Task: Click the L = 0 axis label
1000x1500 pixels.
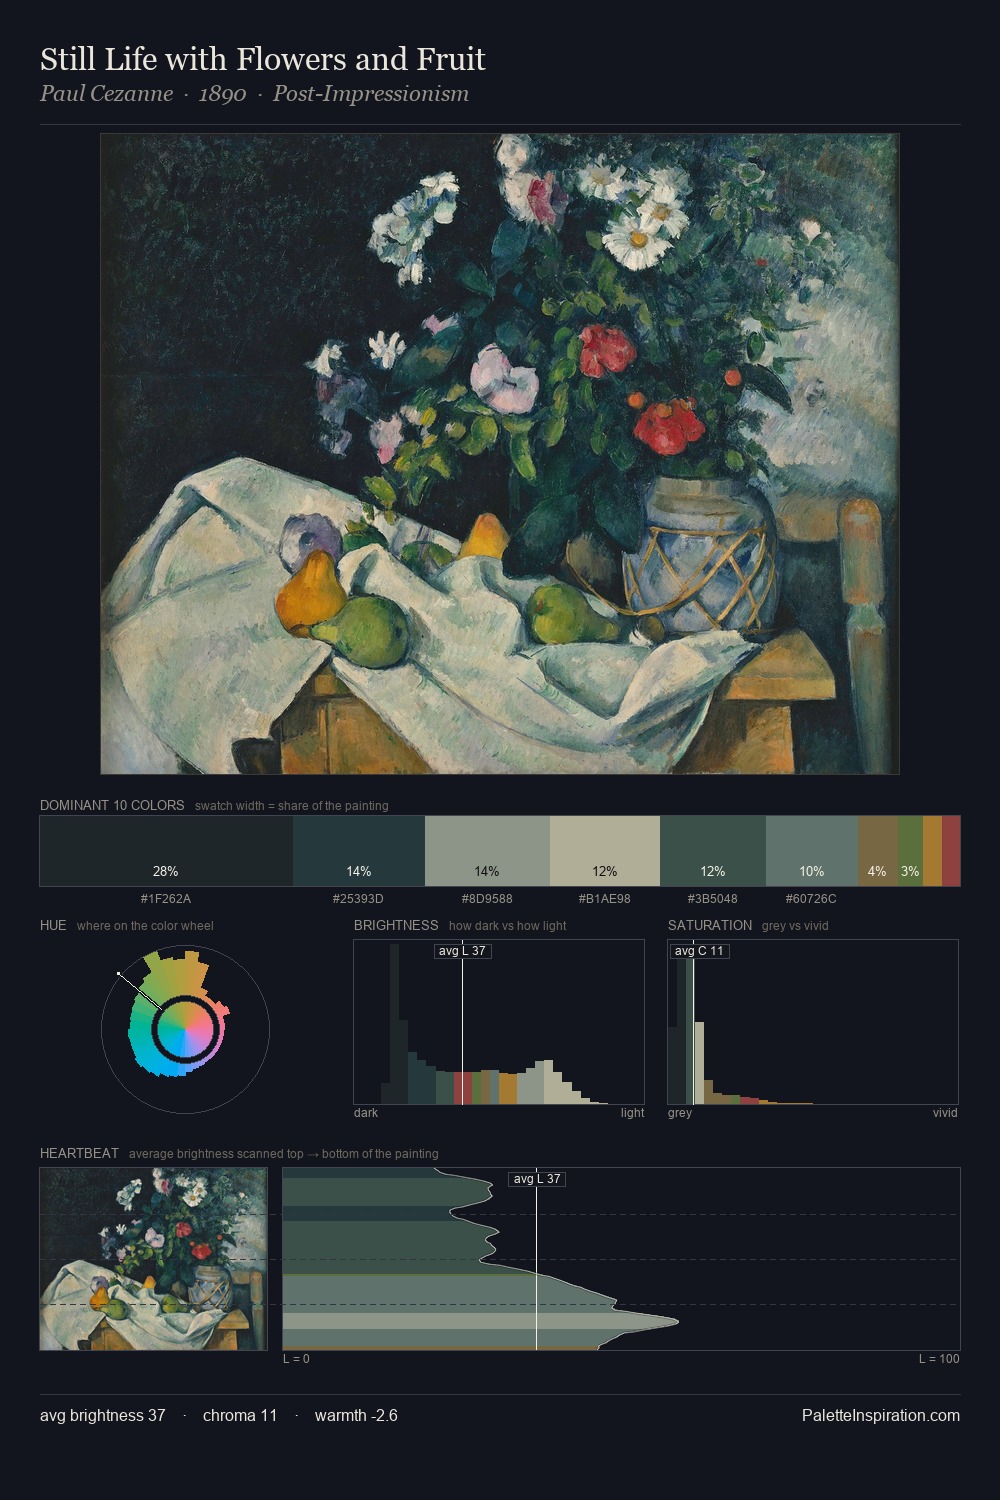Action: point(296,1359)
